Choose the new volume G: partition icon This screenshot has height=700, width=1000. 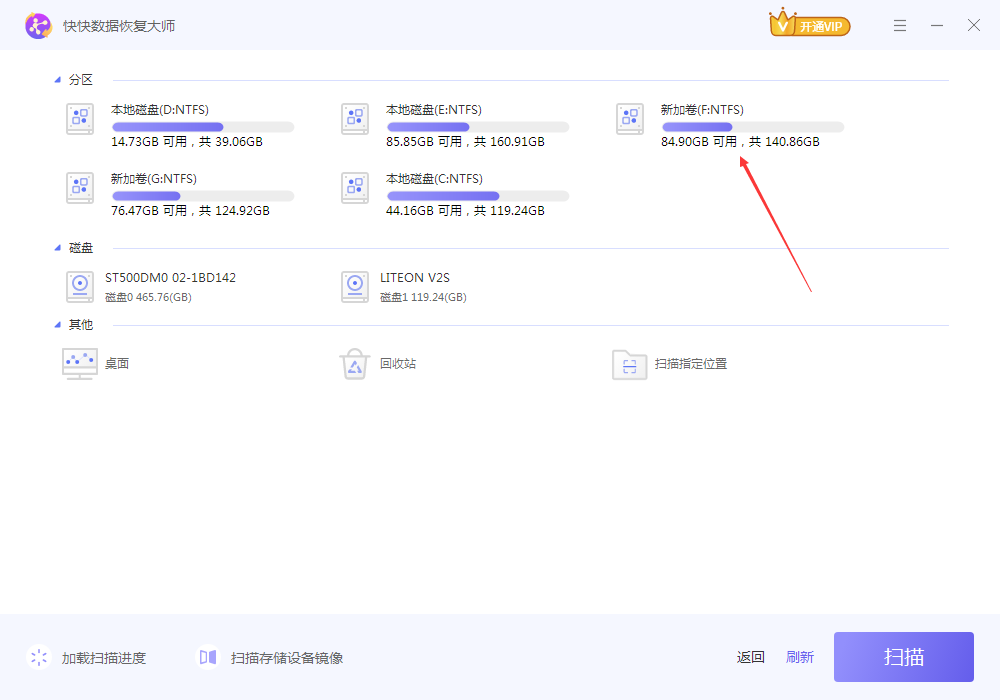[80, 188]
